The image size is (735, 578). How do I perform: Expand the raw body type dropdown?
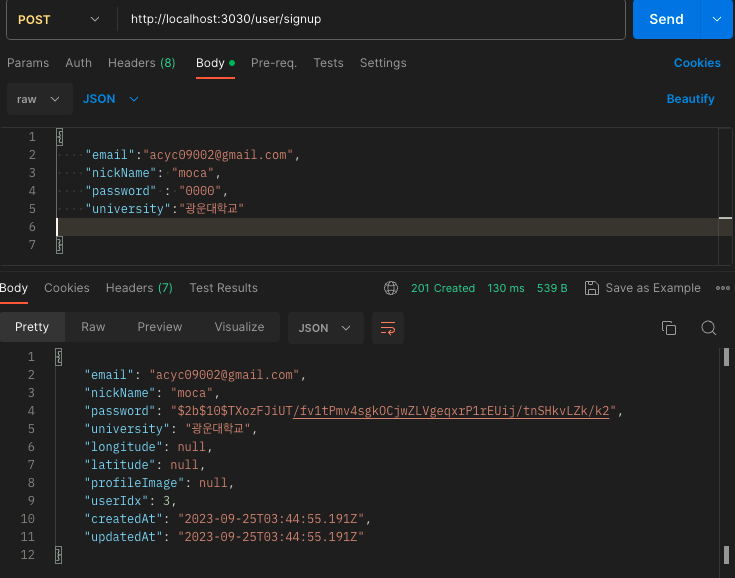tap(39, 99)
